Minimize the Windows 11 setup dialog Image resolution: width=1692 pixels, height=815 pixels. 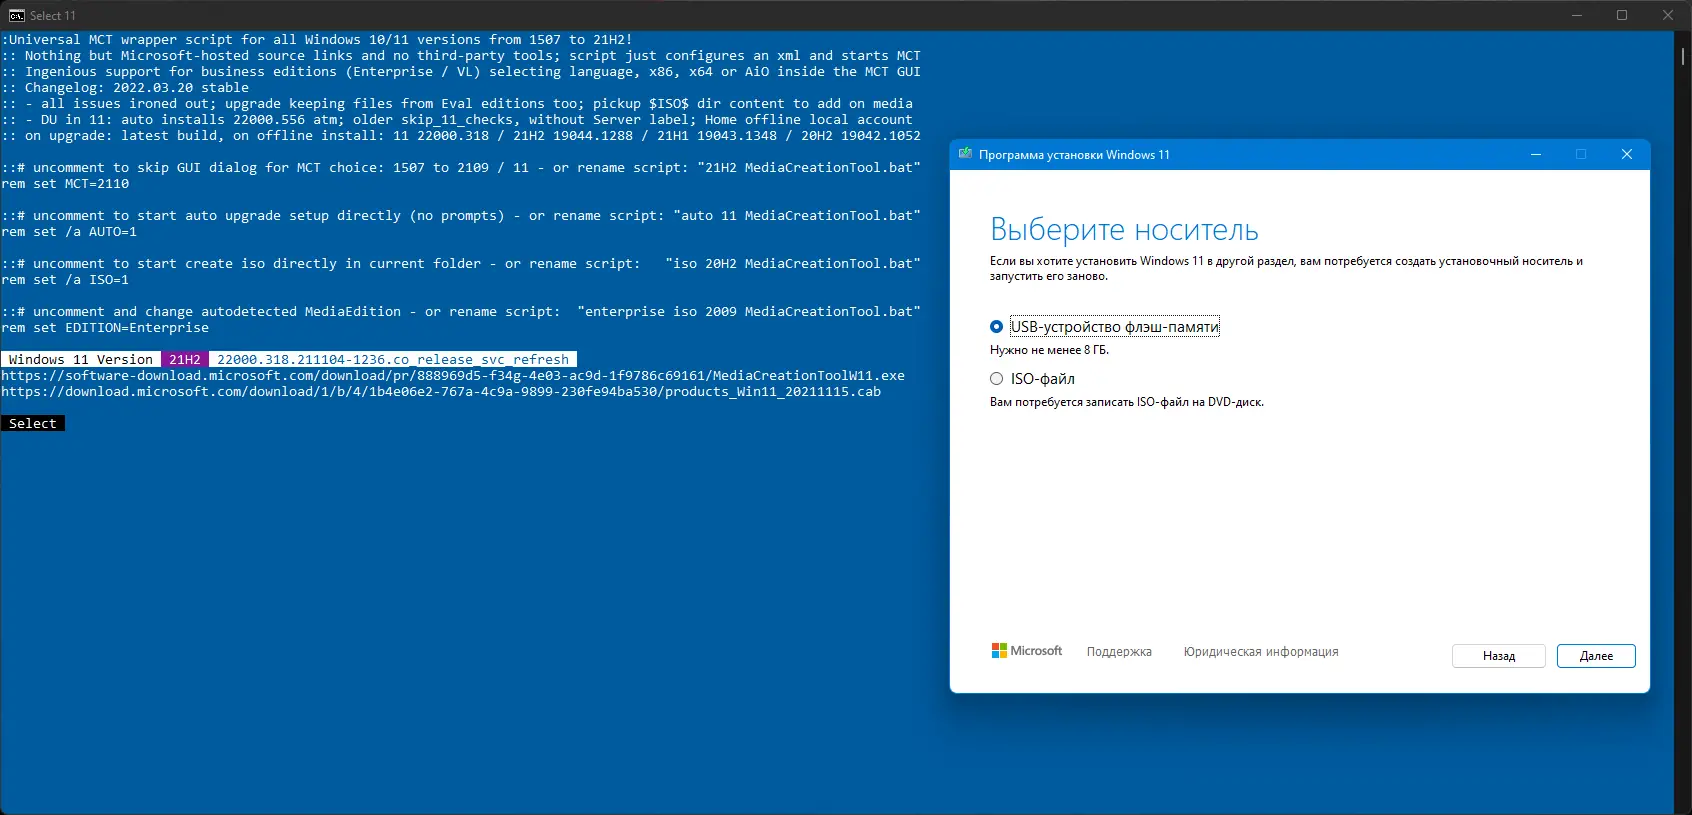1536,154
